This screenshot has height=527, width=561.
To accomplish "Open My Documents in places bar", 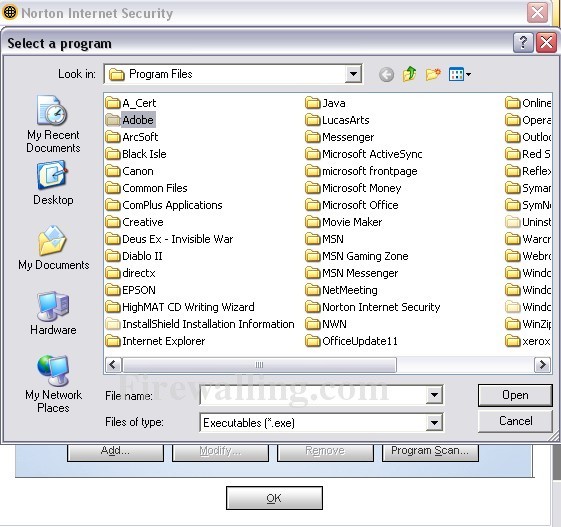I will click(x=54, y=248).
